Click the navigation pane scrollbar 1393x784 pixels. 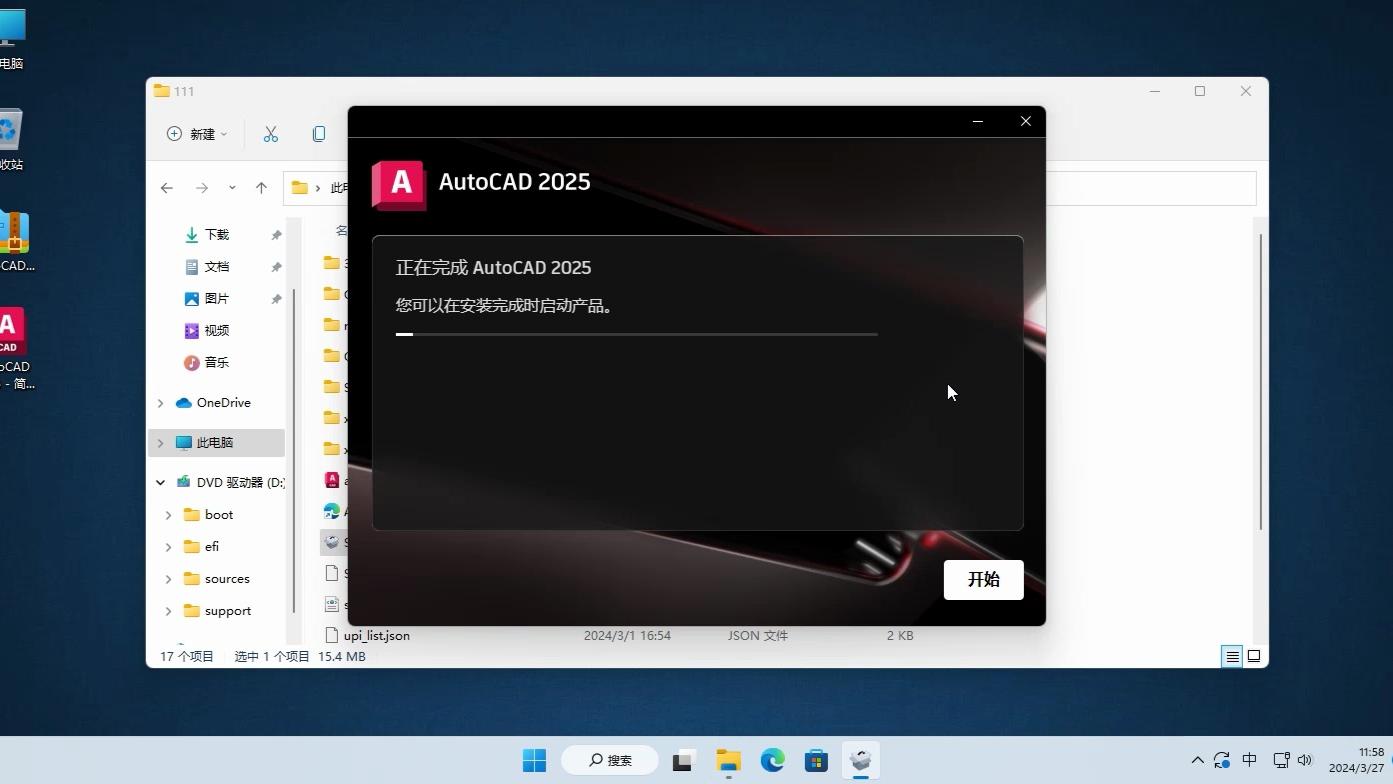(294, 450)
